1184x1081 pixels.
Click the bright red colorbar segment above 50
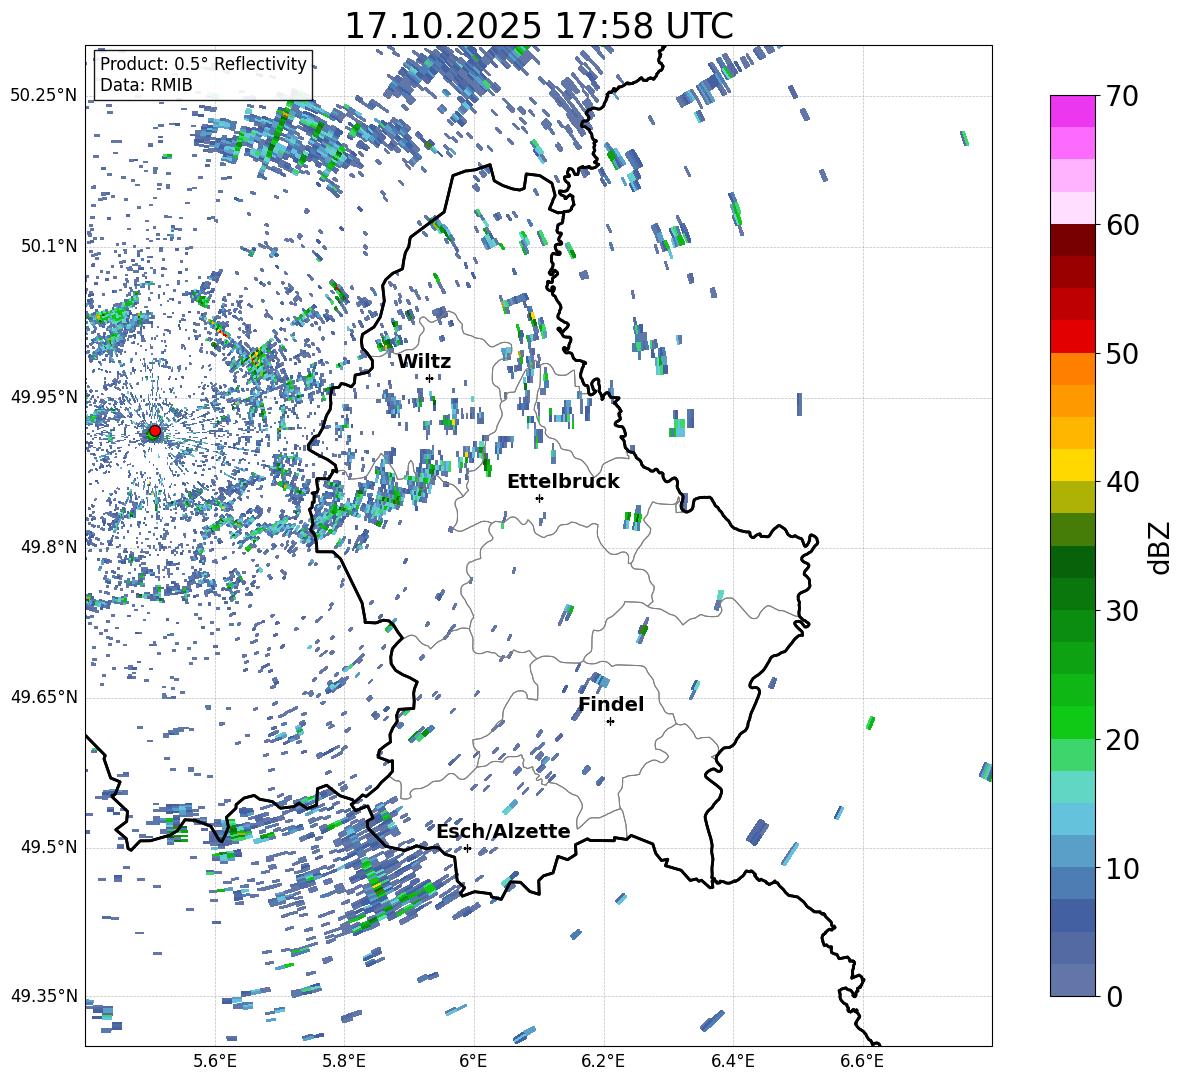click(x=1072, y=336)
